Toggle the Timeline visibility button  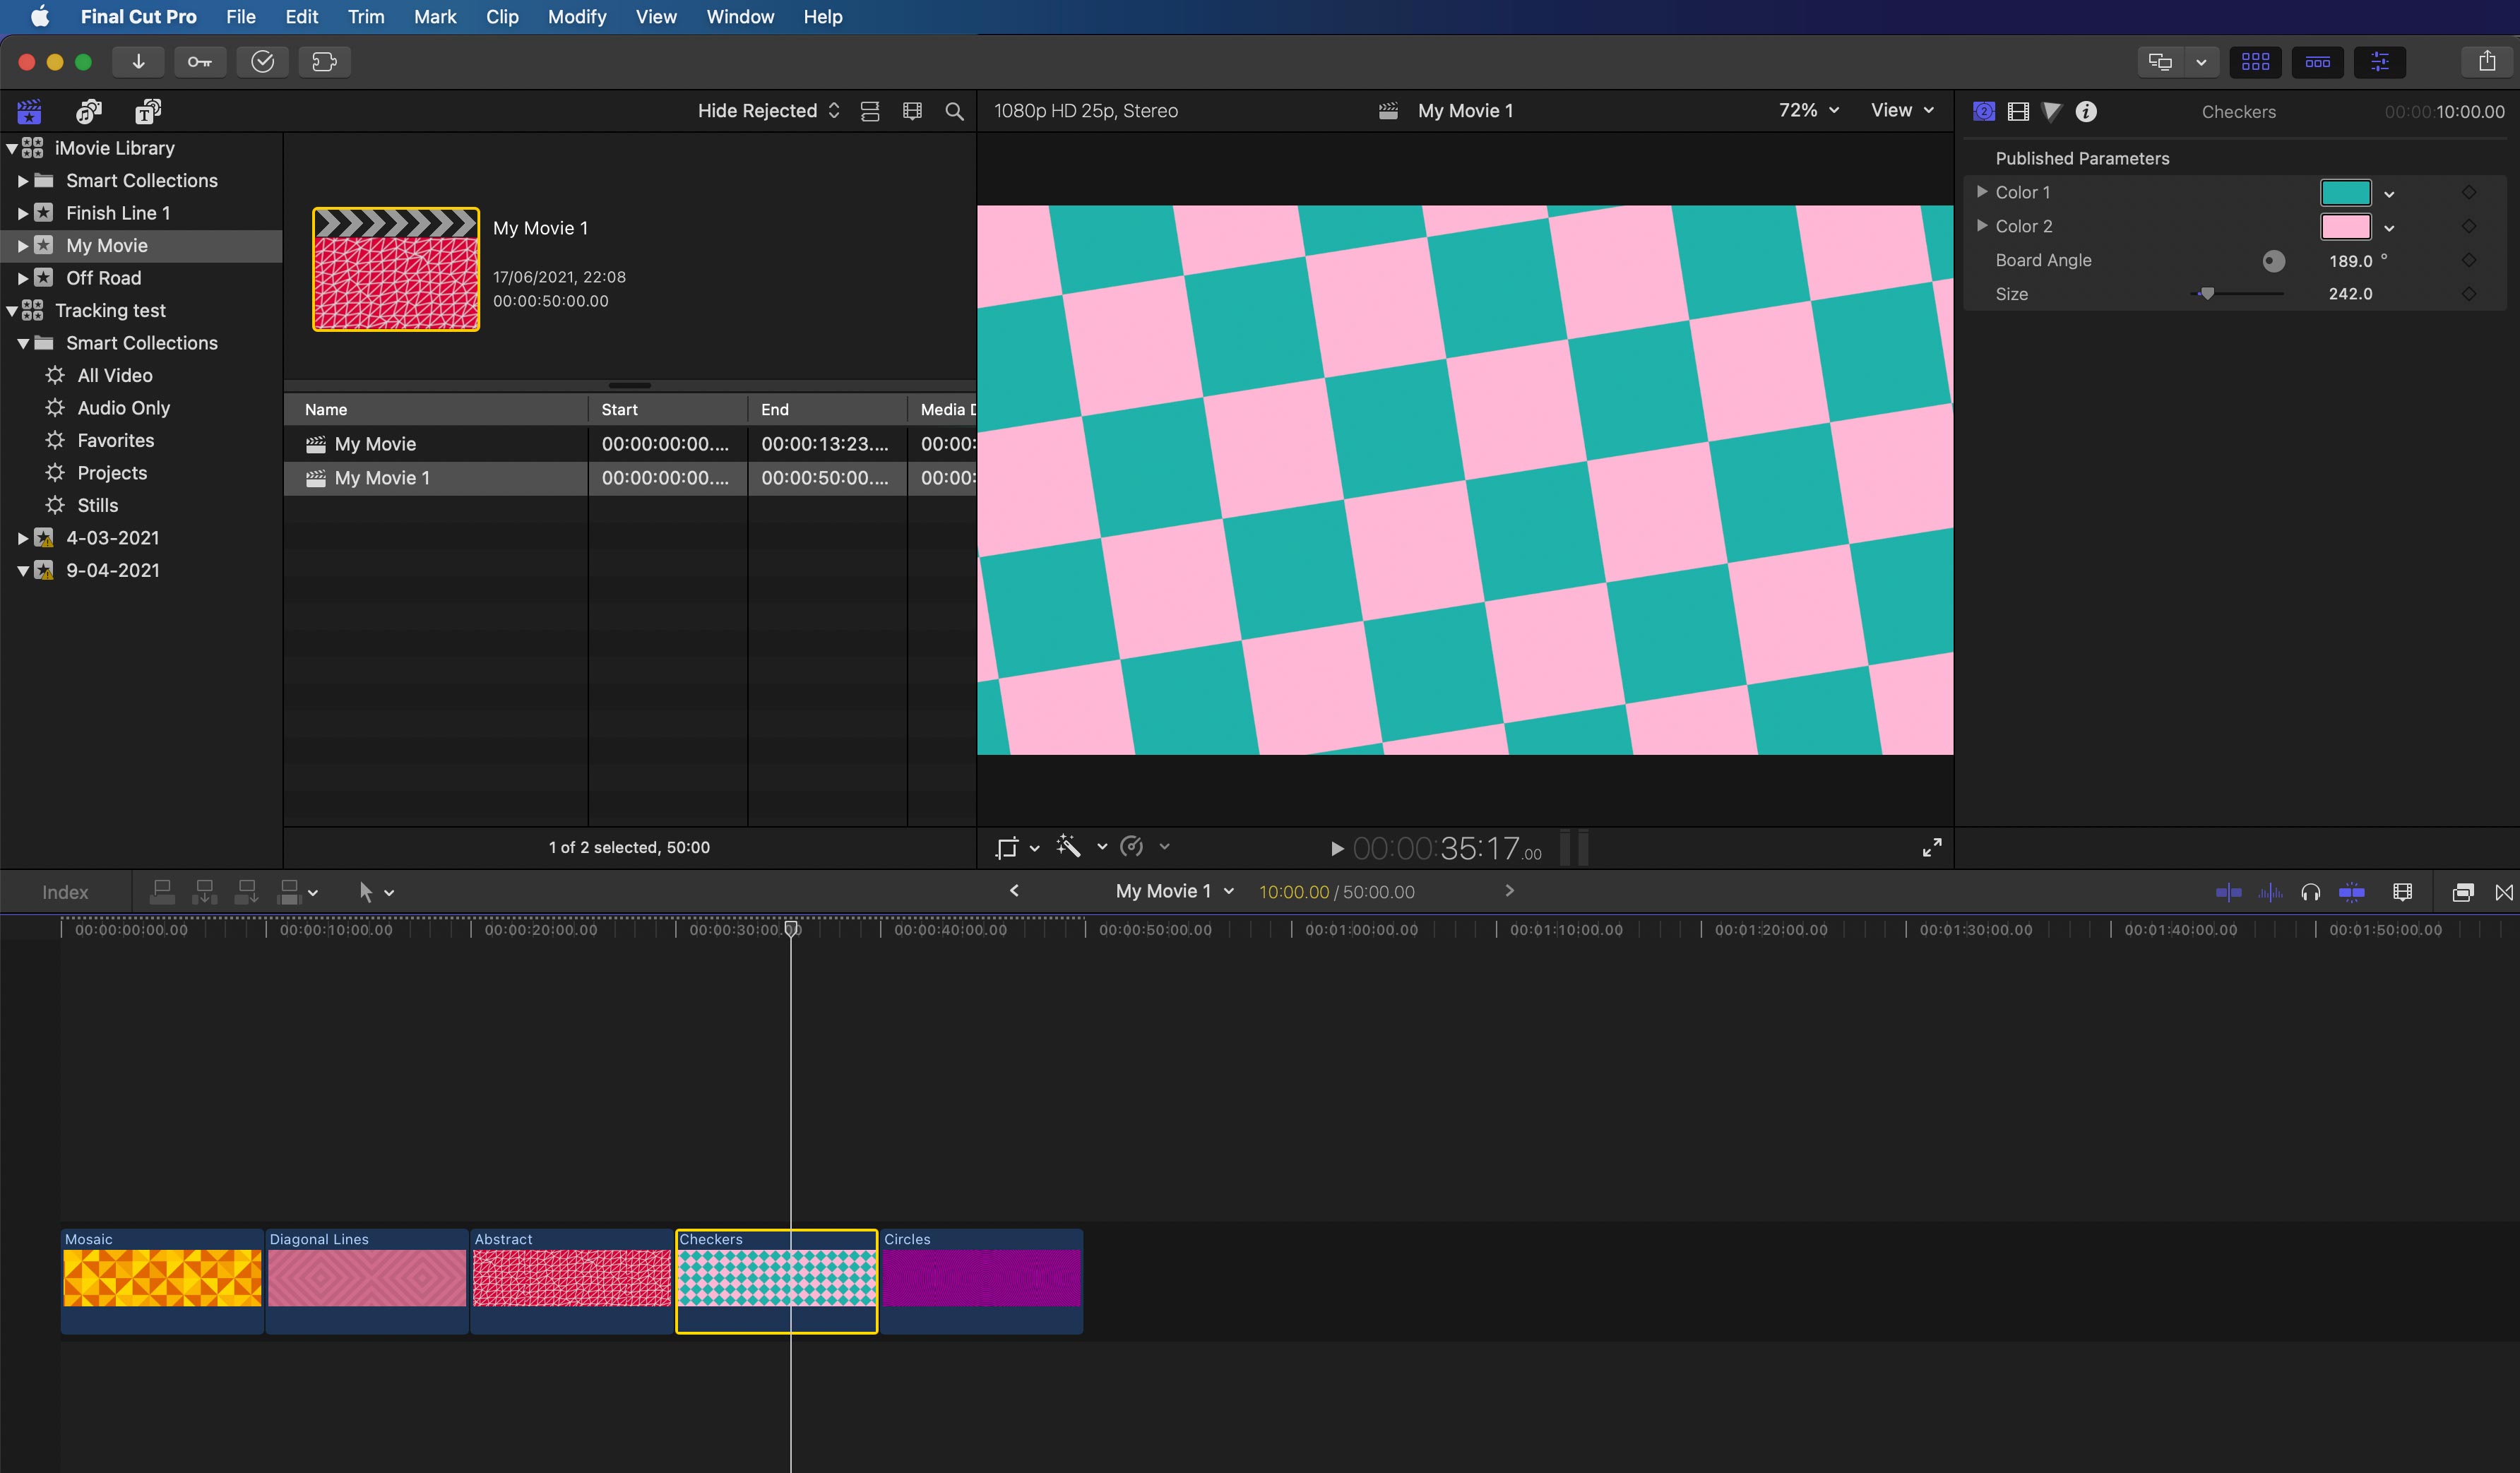point(2317,62)
